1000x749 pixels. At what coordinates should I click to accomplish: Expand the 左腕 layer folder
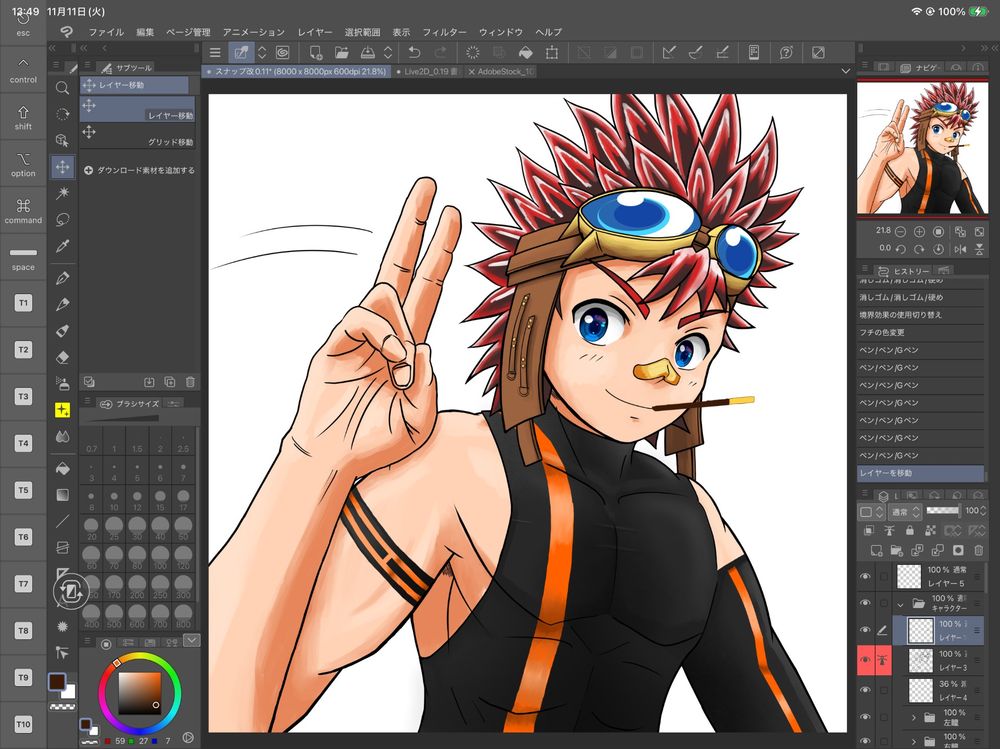tap(914, 718)
